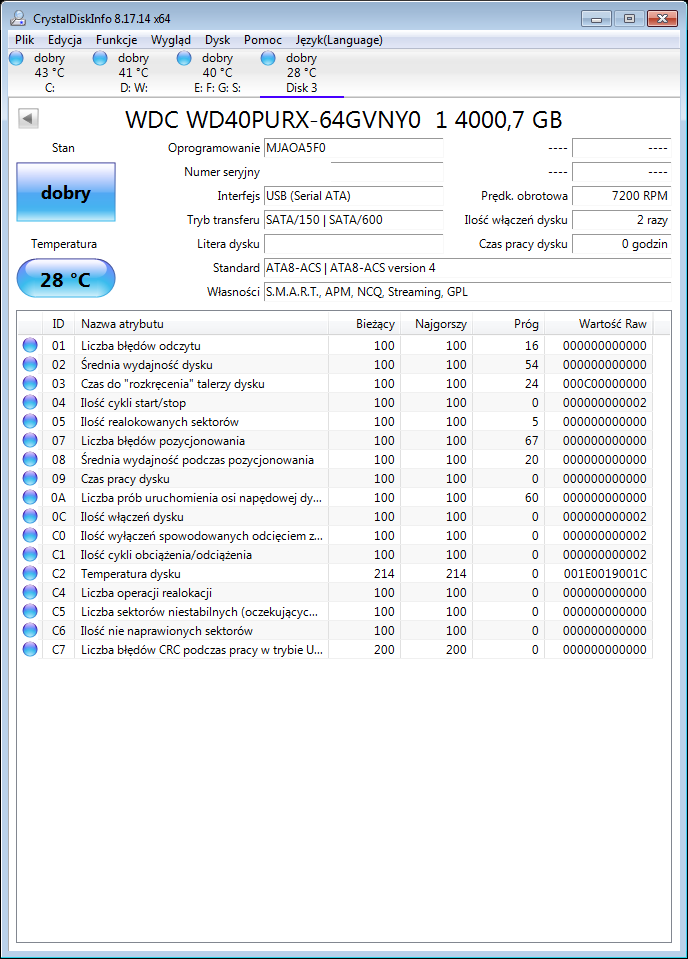Image resolution: width=688 pixels, height=959 pixels.
Task: Click the 'Nazwa atrybutu' column header
Action: click(x=201, y=324)
